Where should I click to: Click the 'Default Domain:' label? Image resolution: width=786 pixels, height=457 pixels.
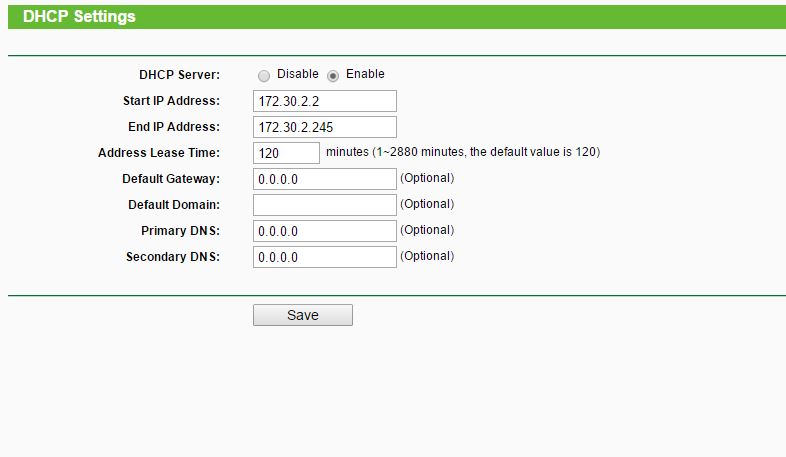coord(174,205)
